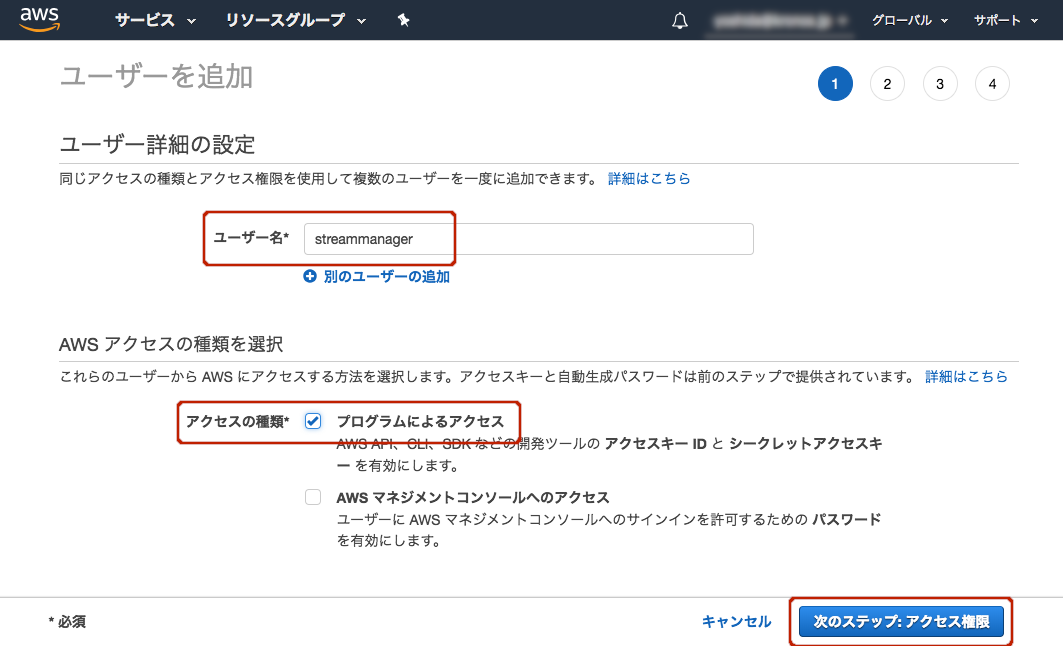The width and height of the screenshot is (1063, 646).
Task: Open the notifications bell icon
Action: pos(680,20)
